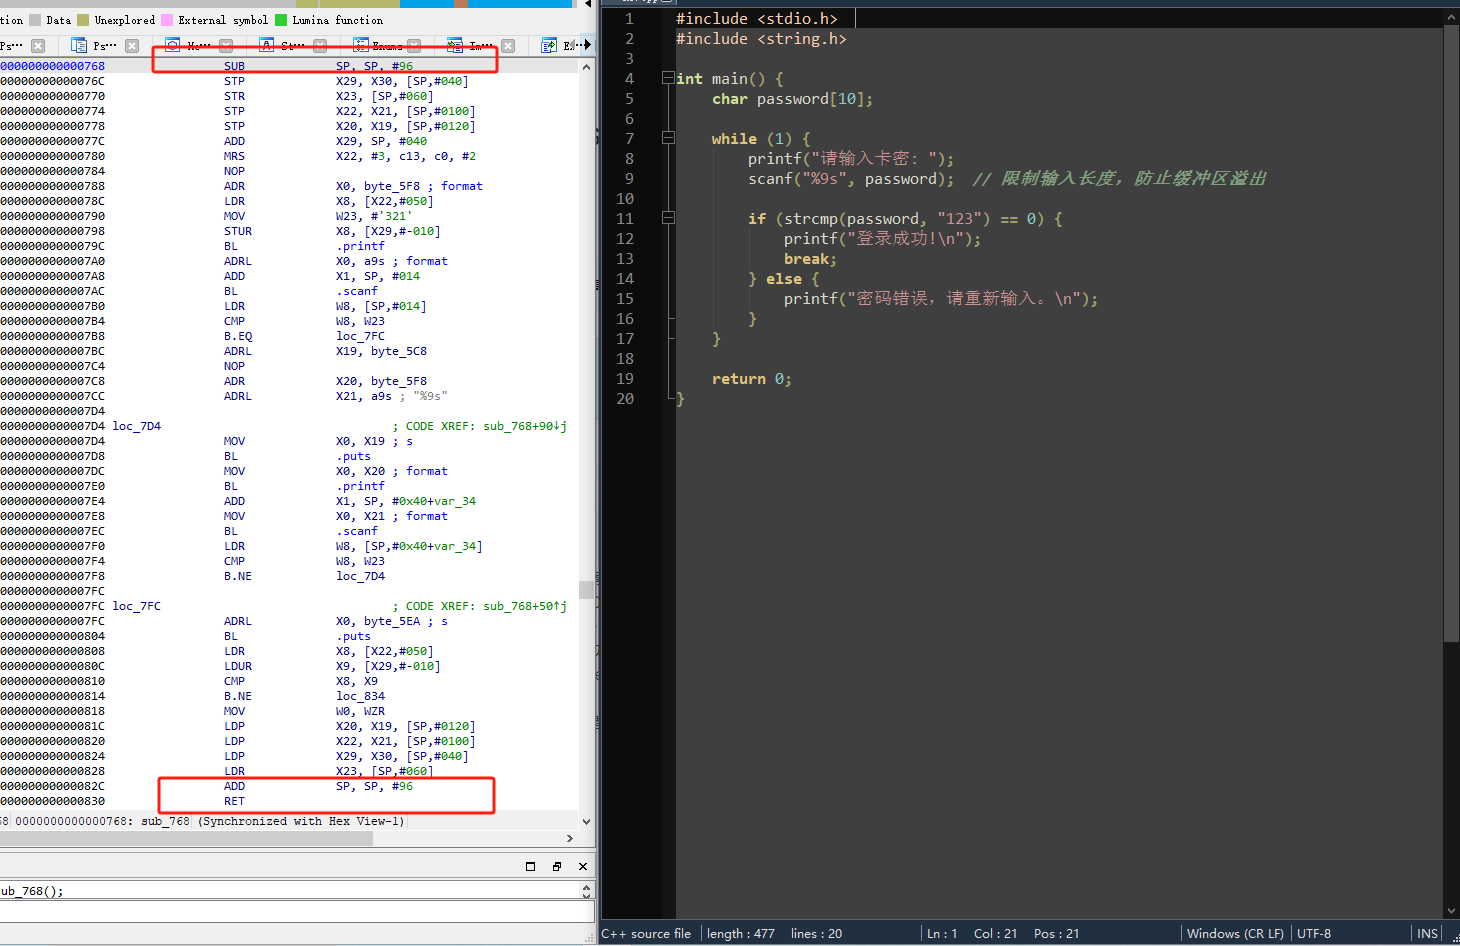Click the '#include <string.h>' line
This screenshot has height=946, width=1460.
[761, 39]
